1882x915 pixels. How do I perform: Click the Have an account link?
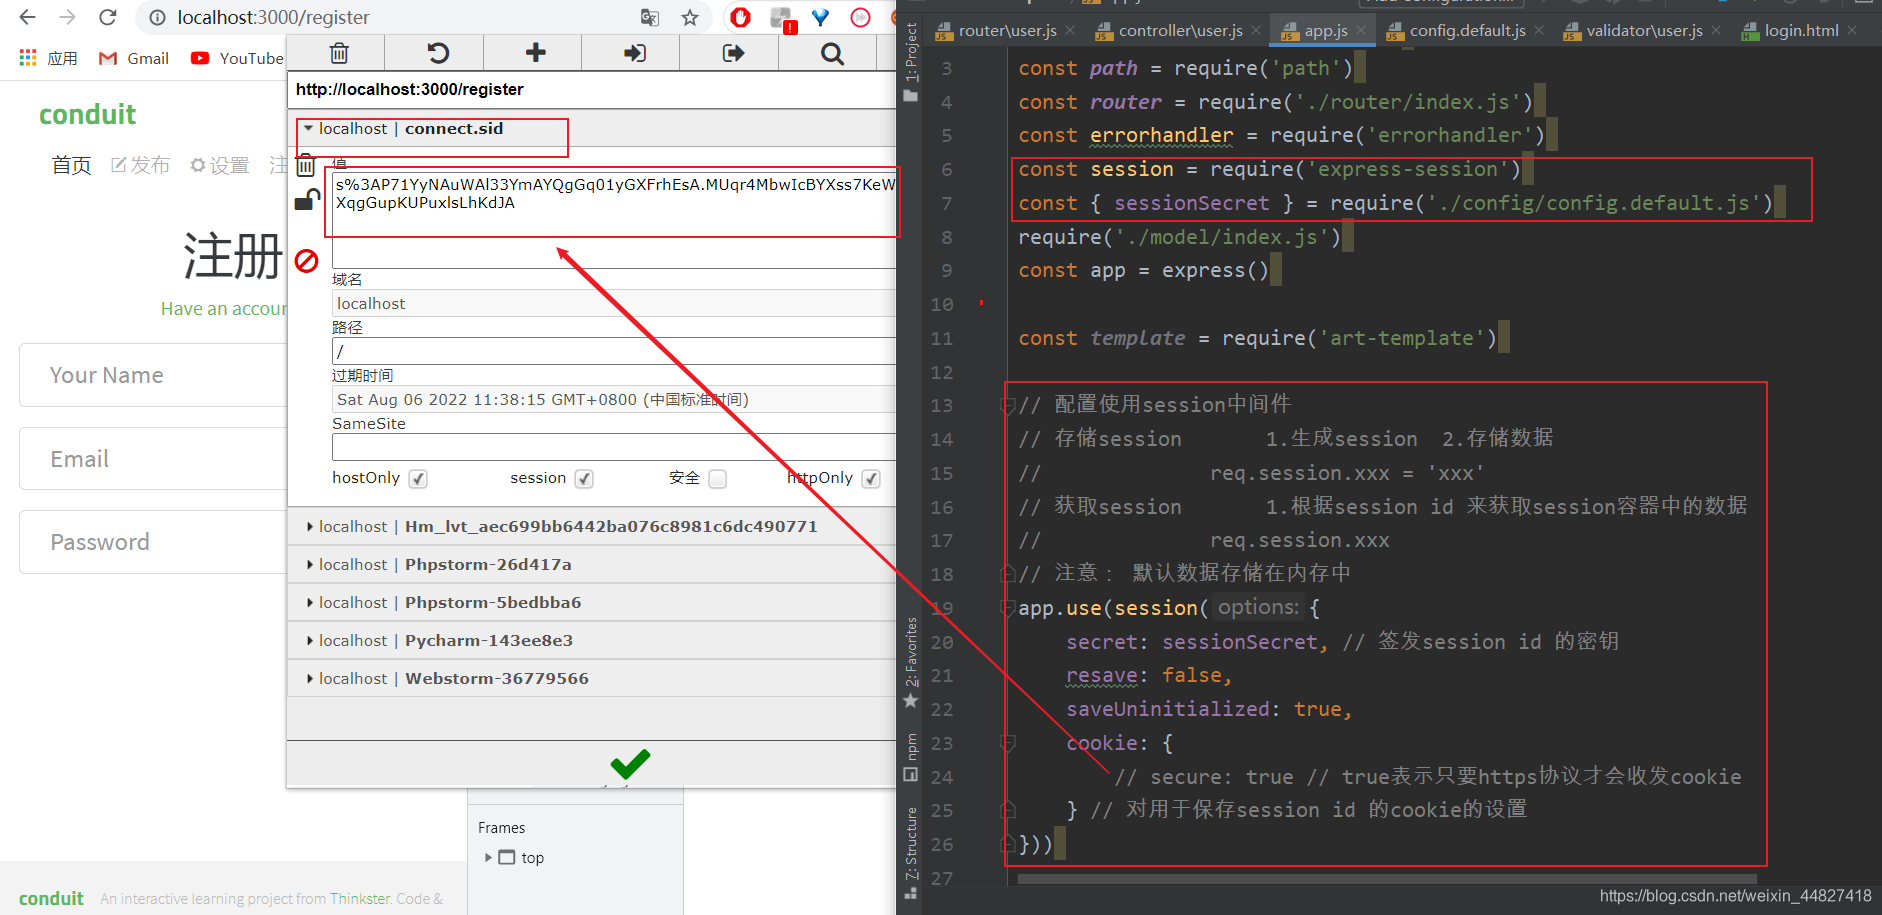224,309
